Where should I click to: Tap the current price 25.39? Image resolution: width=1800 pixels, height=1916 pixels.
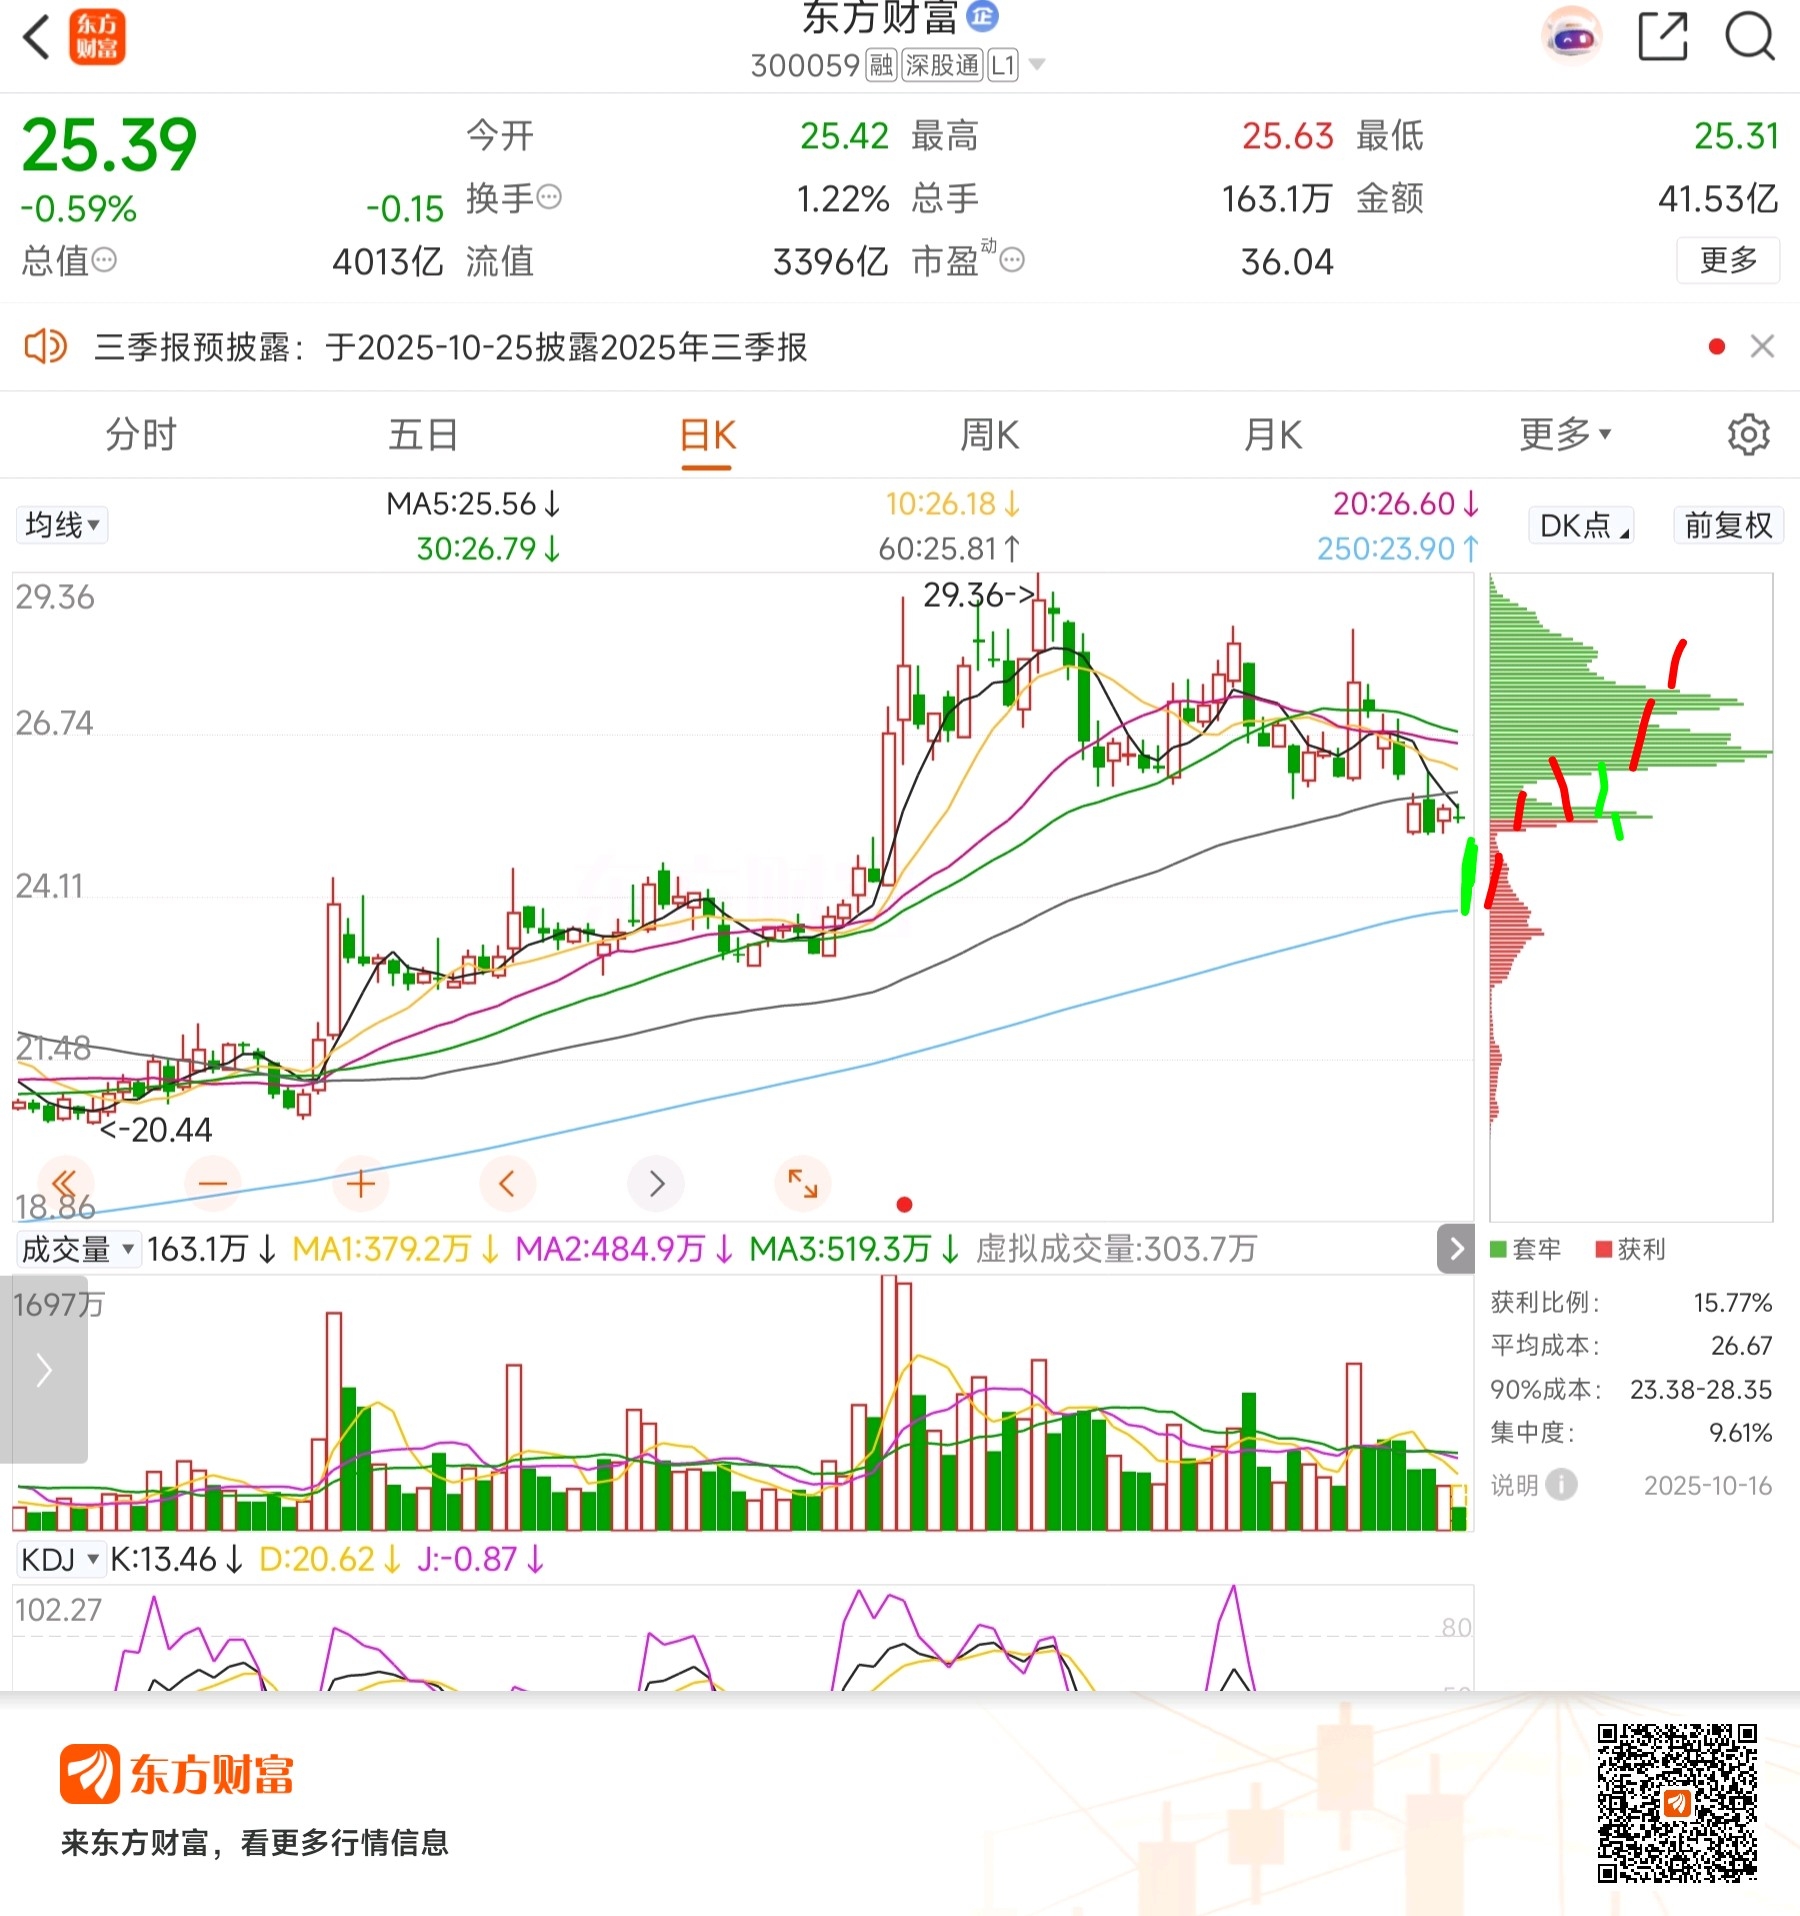[x=109, y=146]
